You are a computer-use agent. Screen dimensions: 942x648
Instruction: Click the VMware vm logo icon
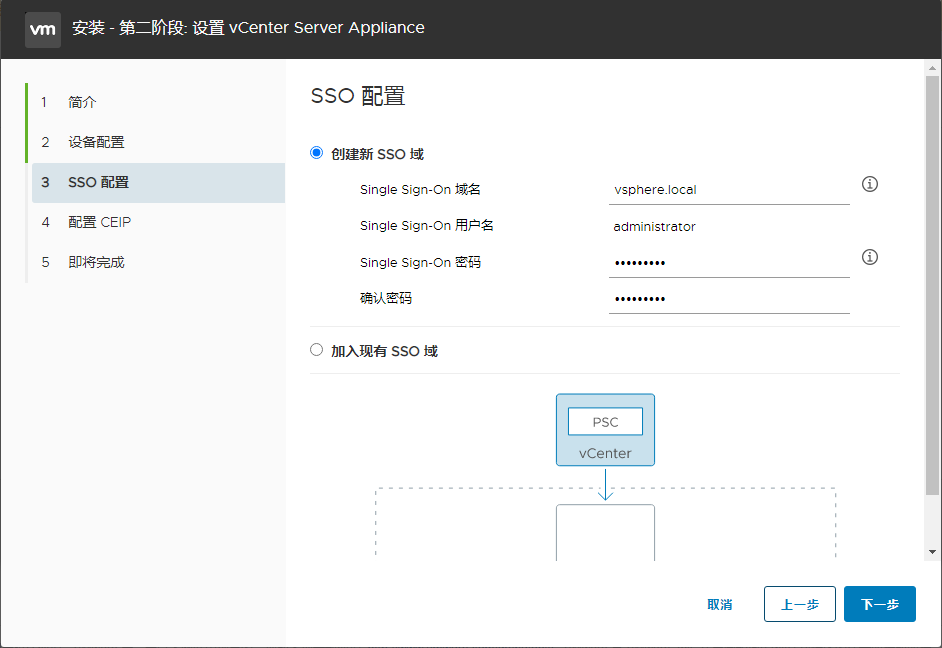[x=43, y=29]
